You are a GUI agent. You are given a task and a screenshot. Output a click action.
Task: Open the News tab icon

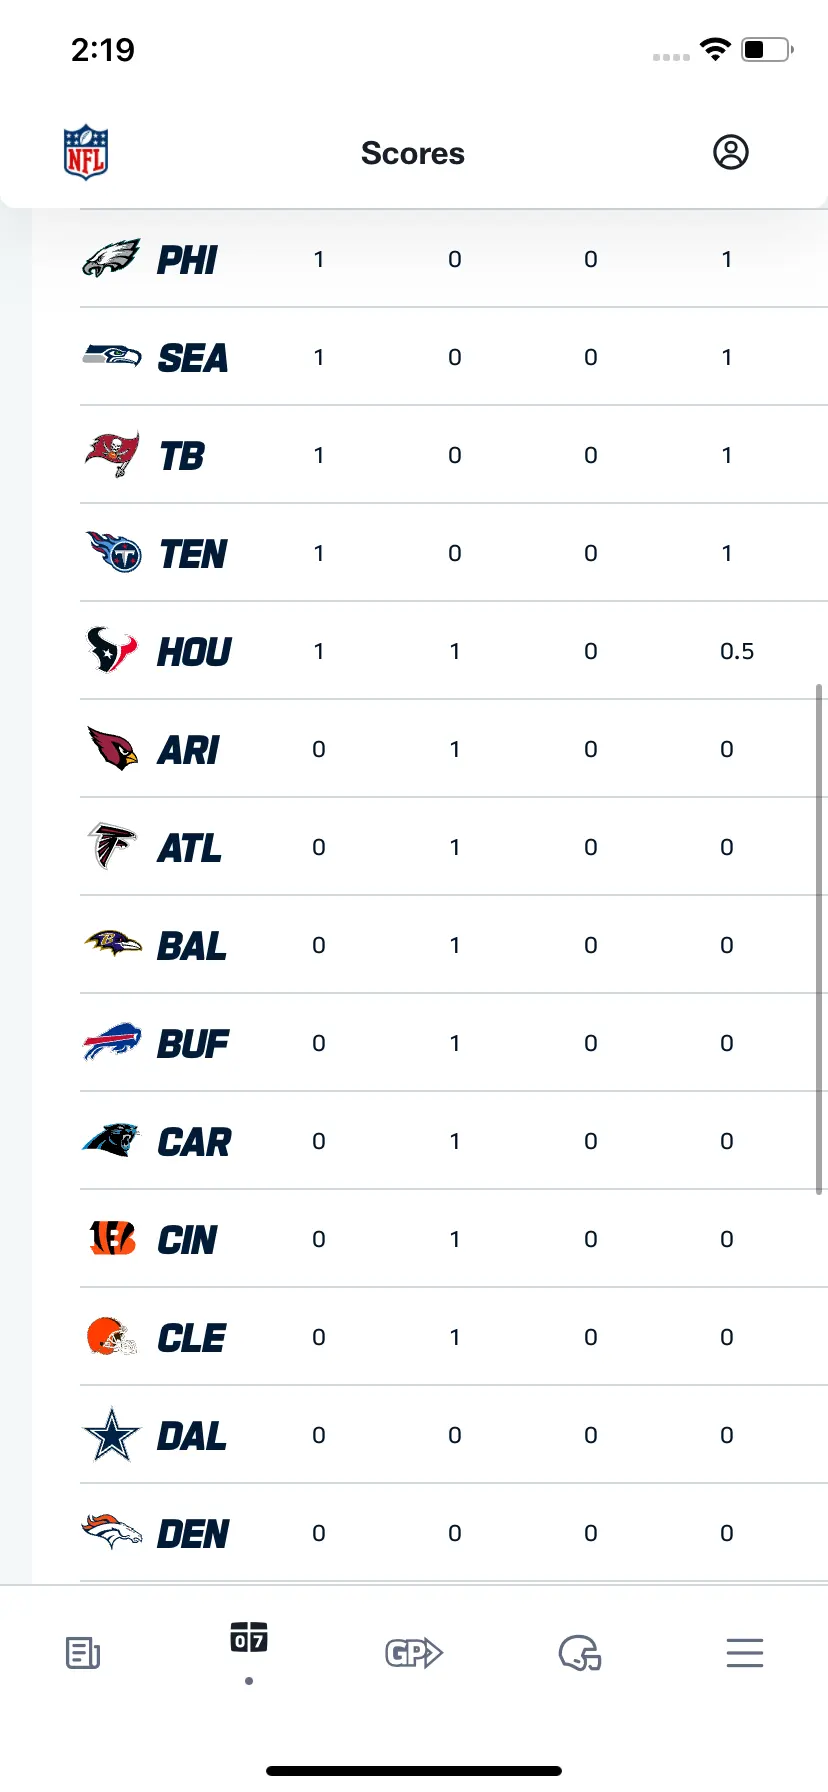pyautogui.click(x=83, y=1653)
